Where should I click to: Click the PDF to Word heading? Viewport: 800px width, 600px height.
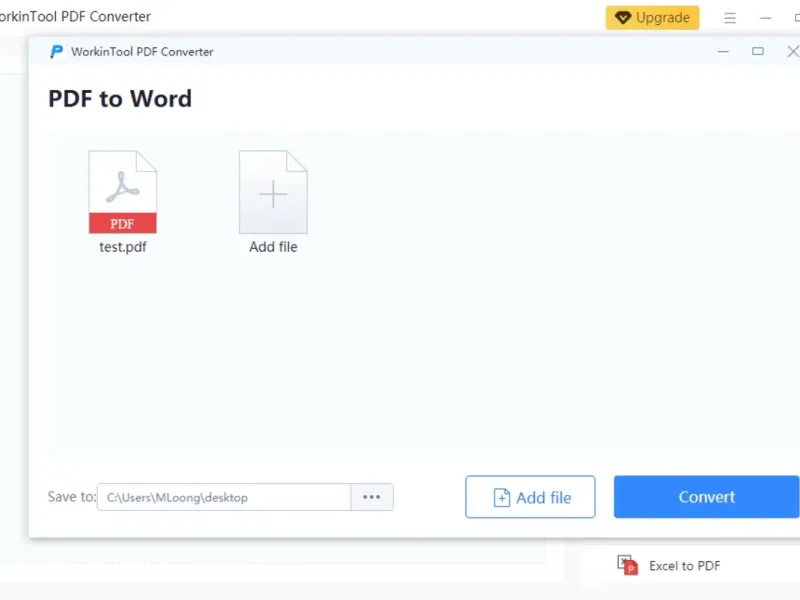[x=120, y=98]
